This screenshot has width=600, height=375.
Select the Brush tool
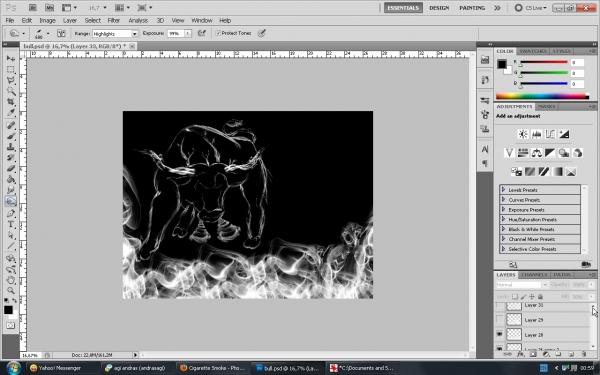point(11,136)
